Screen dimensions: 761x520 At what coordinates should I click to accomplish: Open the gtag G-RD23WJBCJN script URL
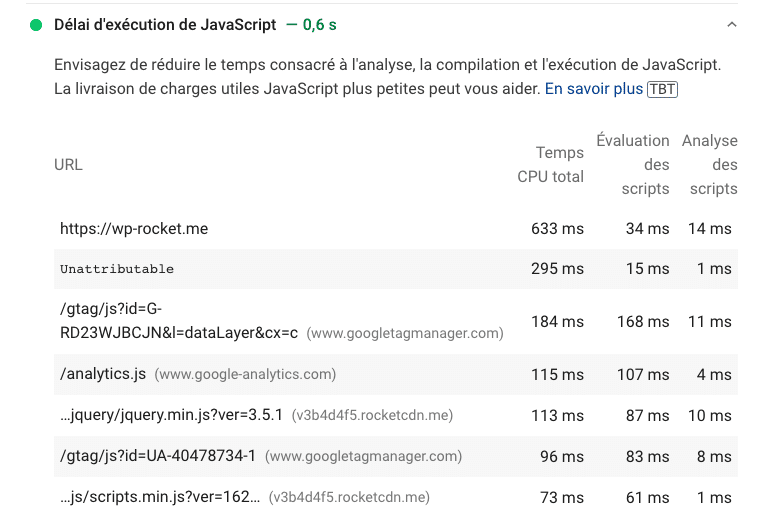coord(179,321)
